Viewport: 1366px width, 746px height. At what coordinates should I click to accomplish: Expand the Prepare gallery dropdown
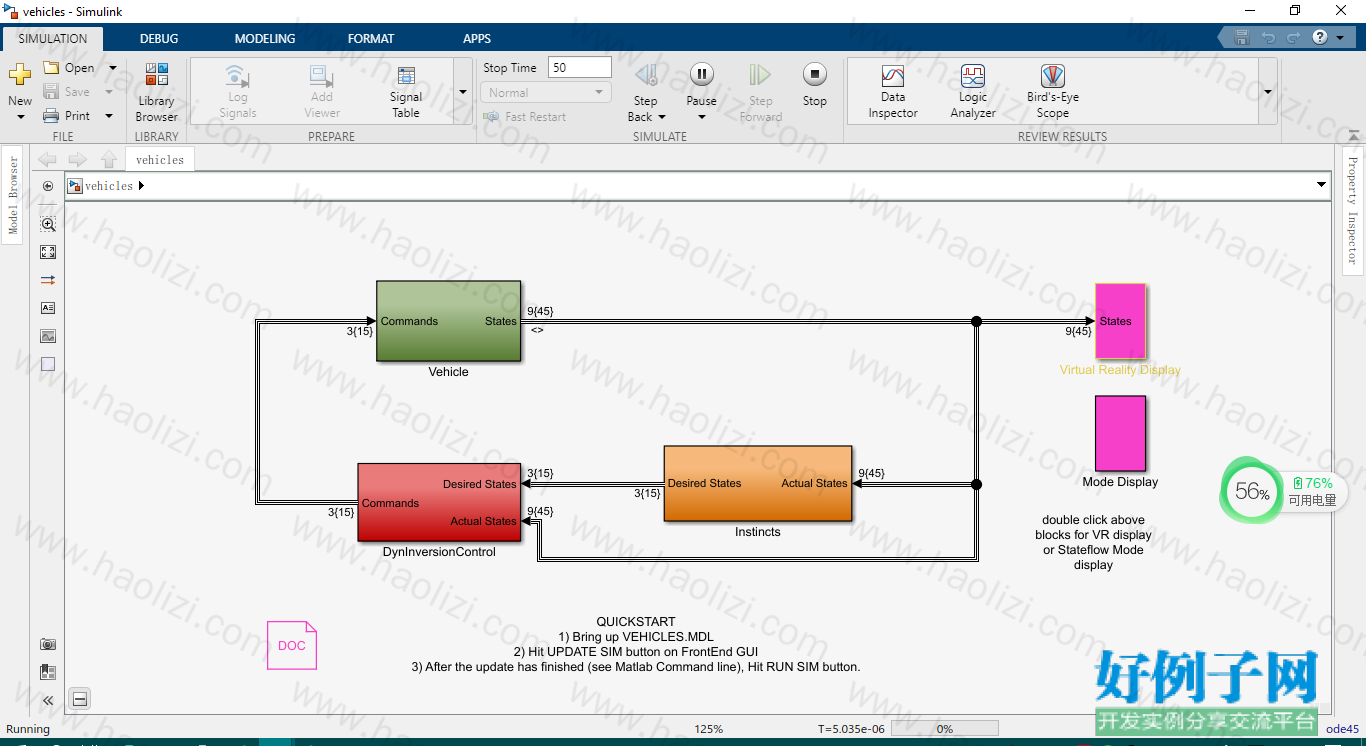463,92
